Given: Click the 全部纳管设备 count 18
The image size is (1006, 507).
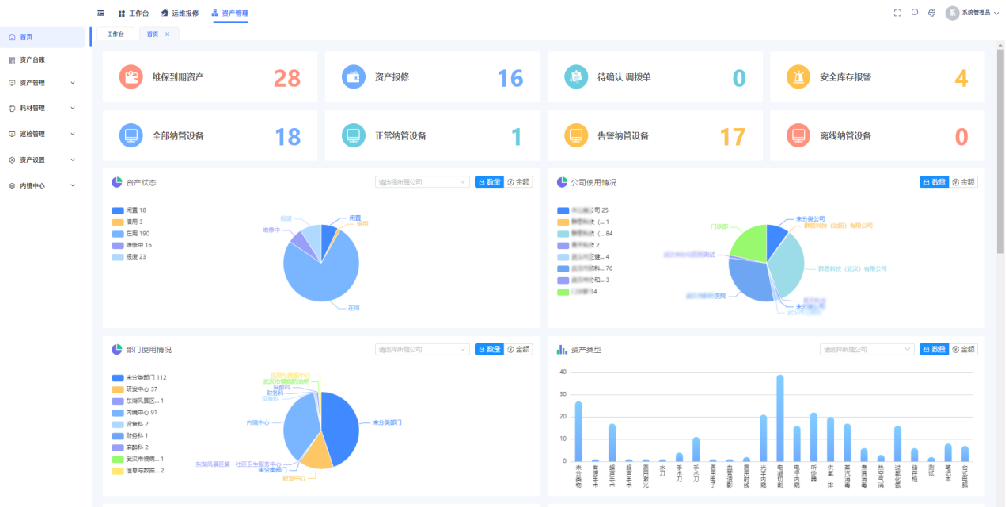Looking at the screenshot, I should coord(287,136).
